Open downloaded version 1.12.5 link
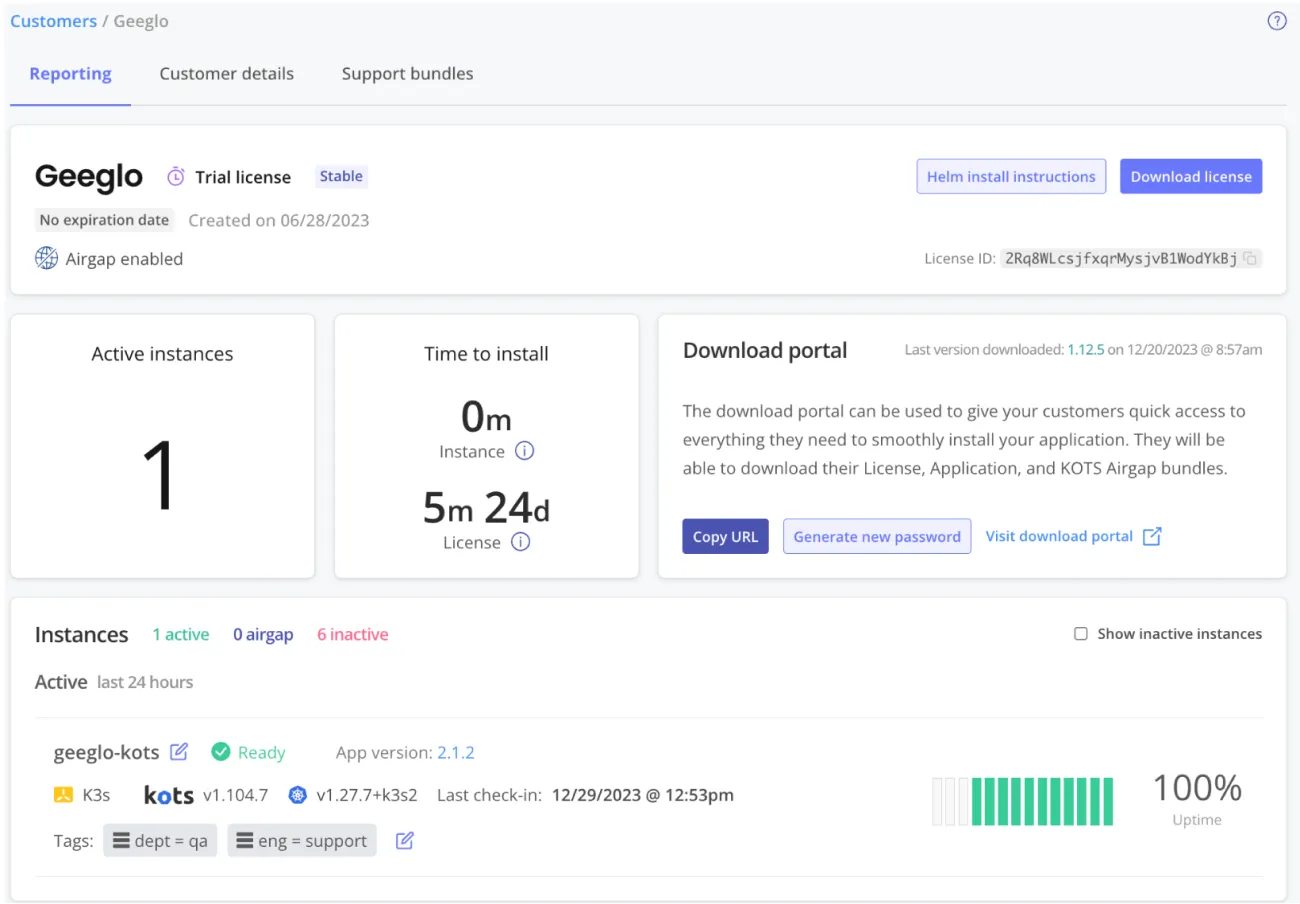The height and width of the screenshot is (904, 1300). pos(1086,350)
